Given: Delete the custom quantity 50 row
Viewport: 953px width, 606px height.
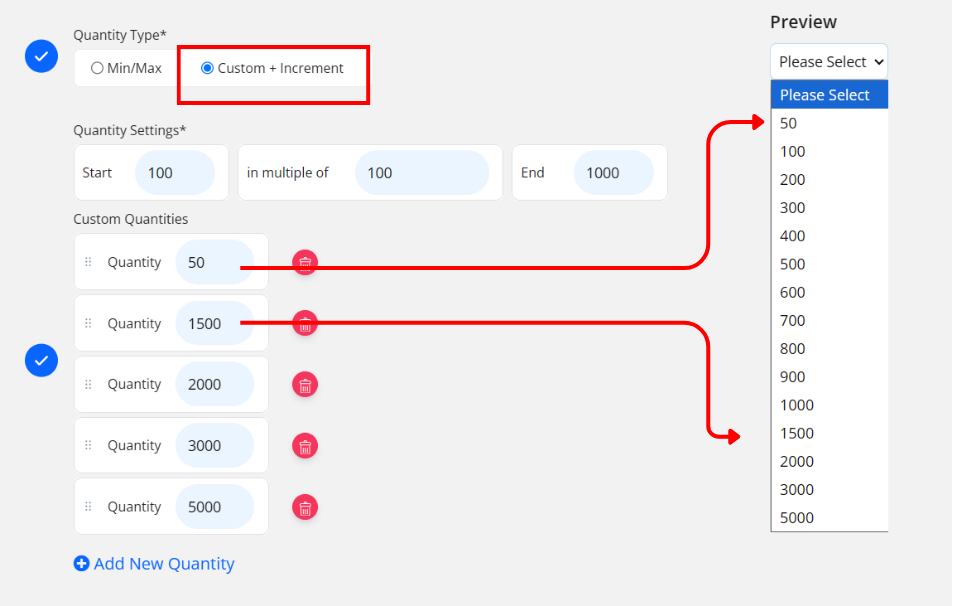Looking at the screenshot, I should coord(305,263).
